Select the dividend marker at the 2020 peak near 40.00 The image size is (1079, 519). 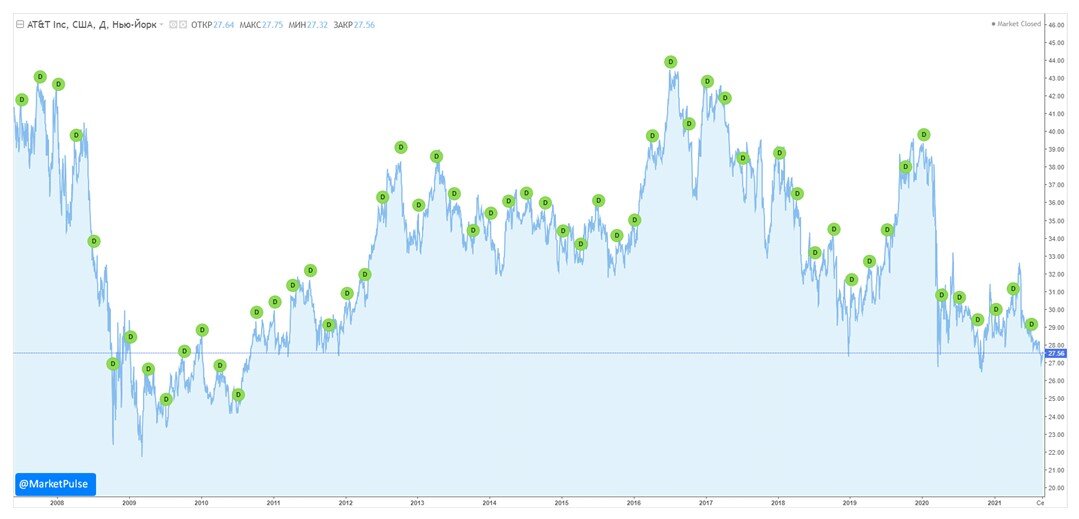click(x=924, y=134)
